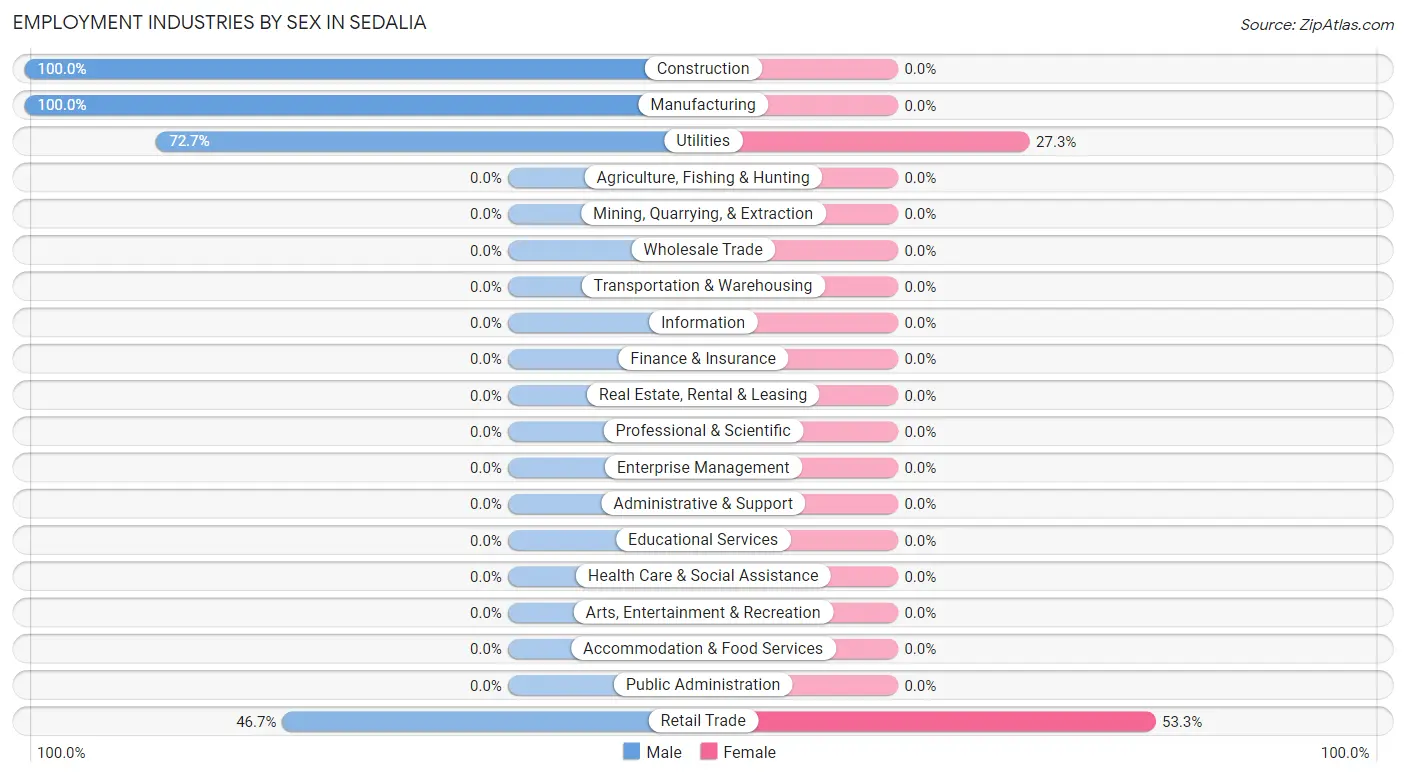
Task: Select the Finance & Insurance label
Action: coord(703,359)
